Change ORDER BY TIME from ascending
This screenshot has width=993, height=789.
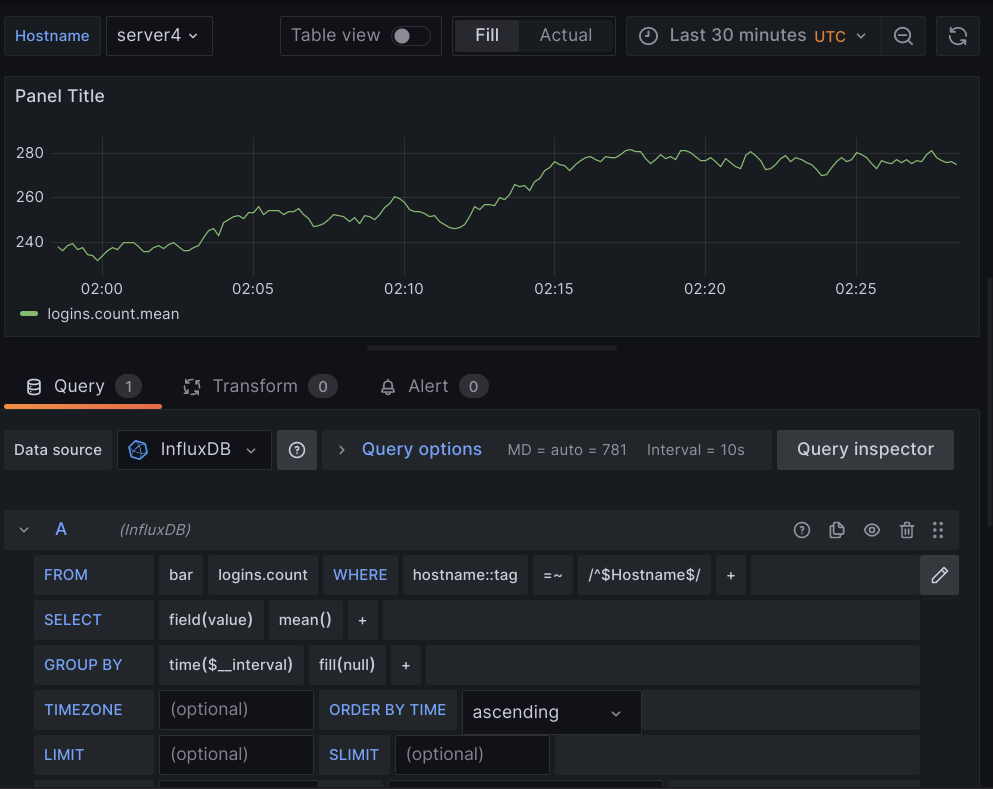(x=550, y=711)
